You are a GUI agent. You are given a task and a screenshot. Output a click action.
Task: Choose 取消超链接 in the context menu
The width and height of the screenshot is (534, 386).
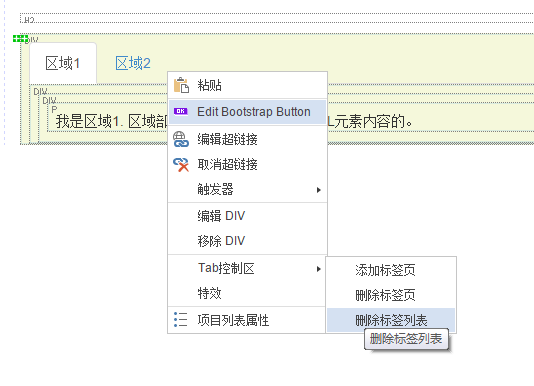248,165
